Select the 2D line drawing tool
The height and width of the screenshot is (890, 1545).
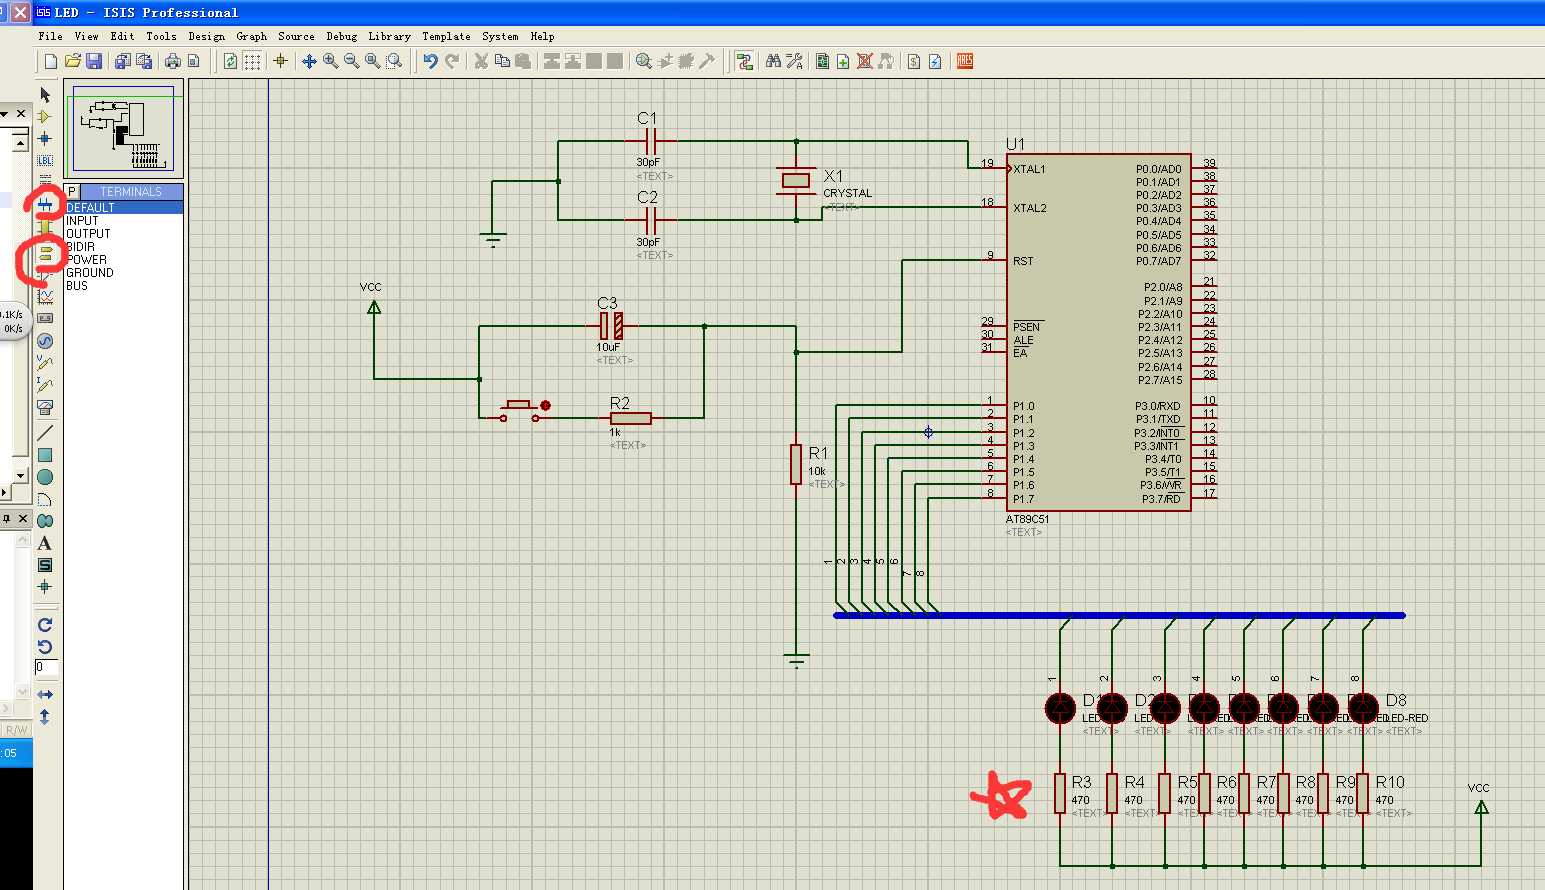45,433
